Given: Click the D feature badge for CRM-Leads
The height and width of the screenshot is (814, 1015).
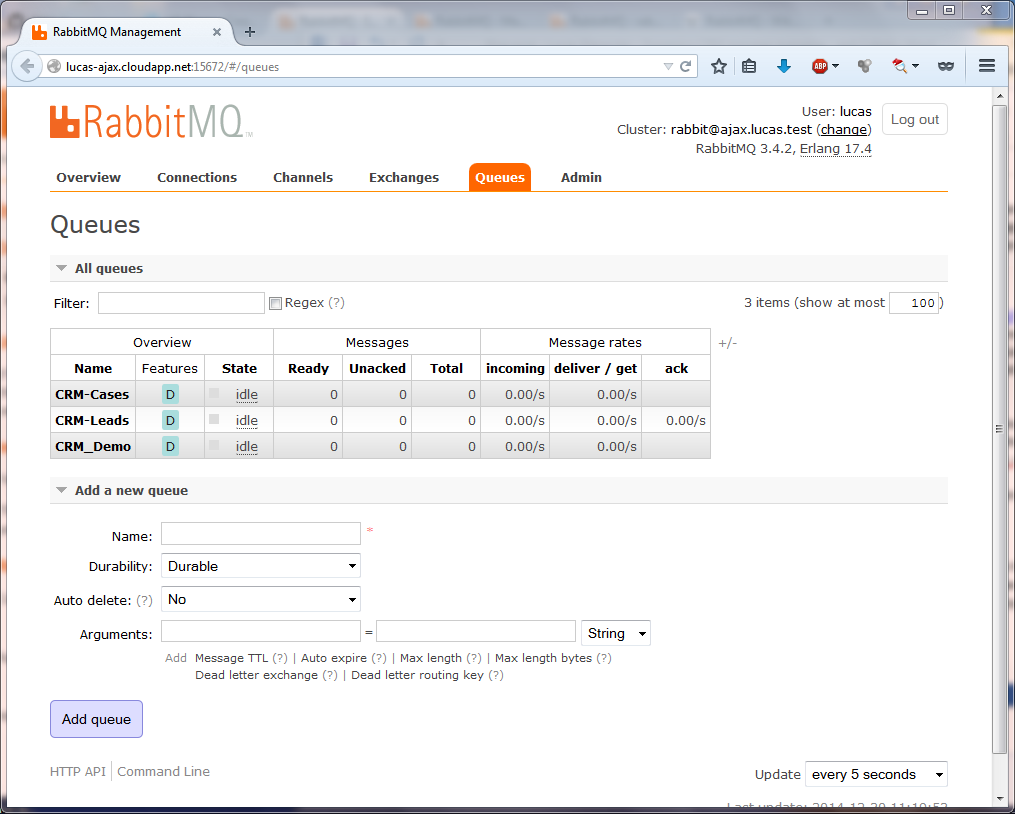Looking at the screenshot, I should [x=170, y=420].
